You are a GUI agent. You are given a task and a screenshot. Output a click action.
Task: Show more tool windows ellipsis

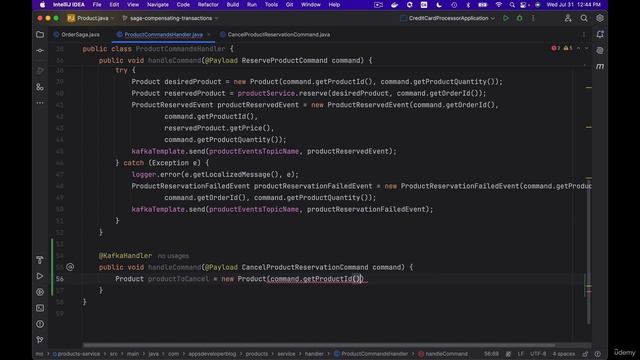pyautogui.click(x=40, y=103)
